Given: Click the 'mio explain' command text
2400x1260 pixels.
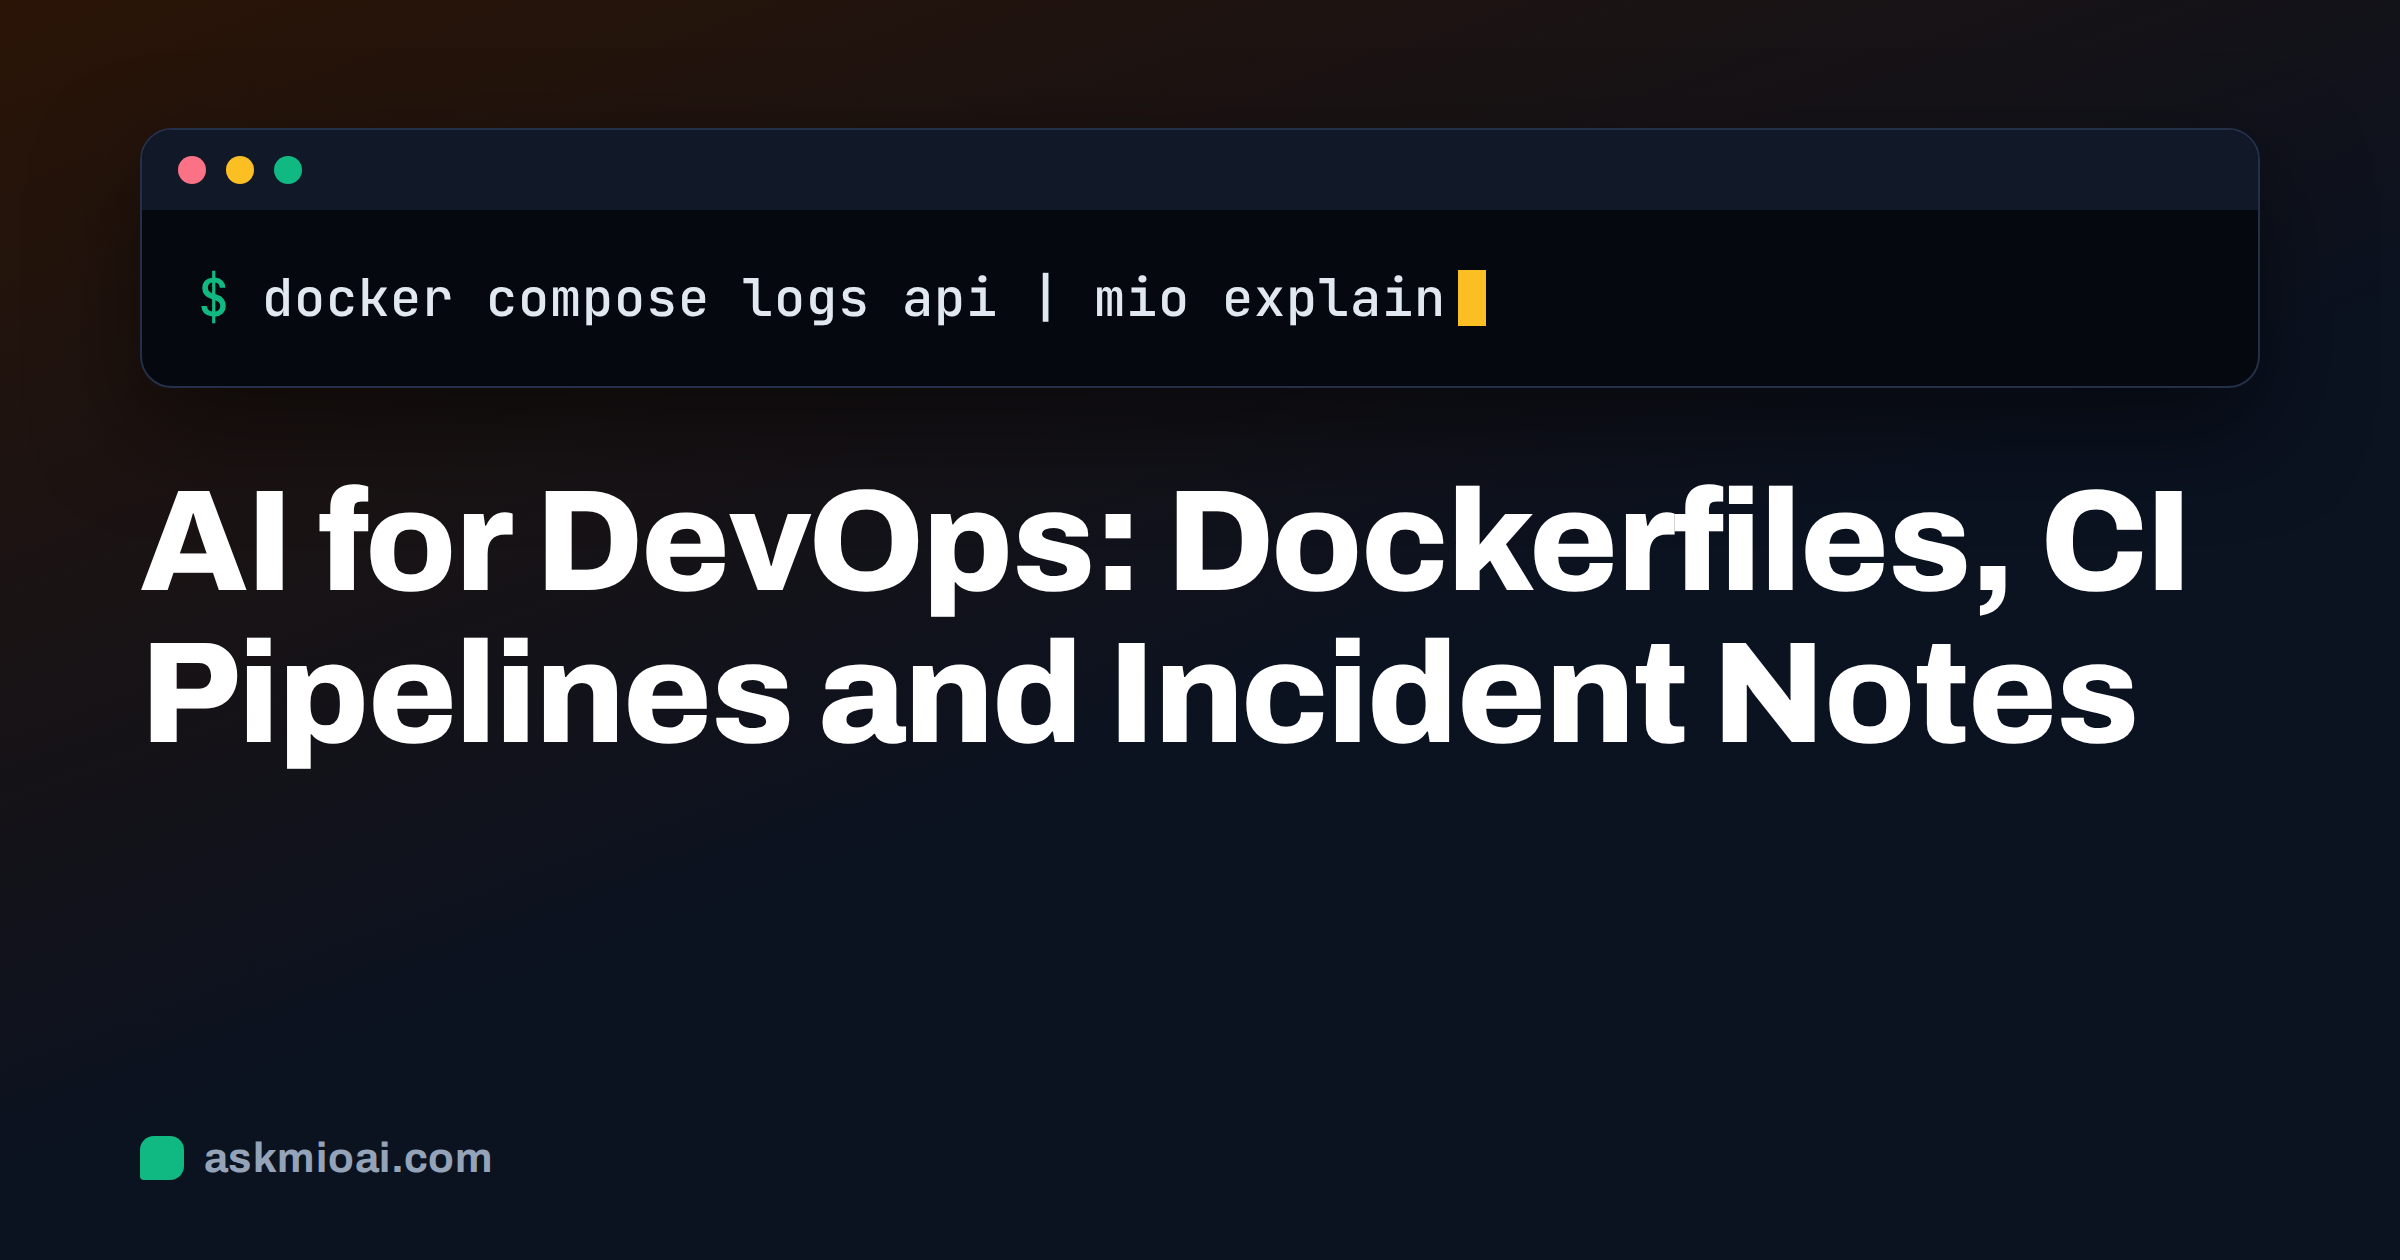Looking at the screenshot, I should tap(1270, 299).
